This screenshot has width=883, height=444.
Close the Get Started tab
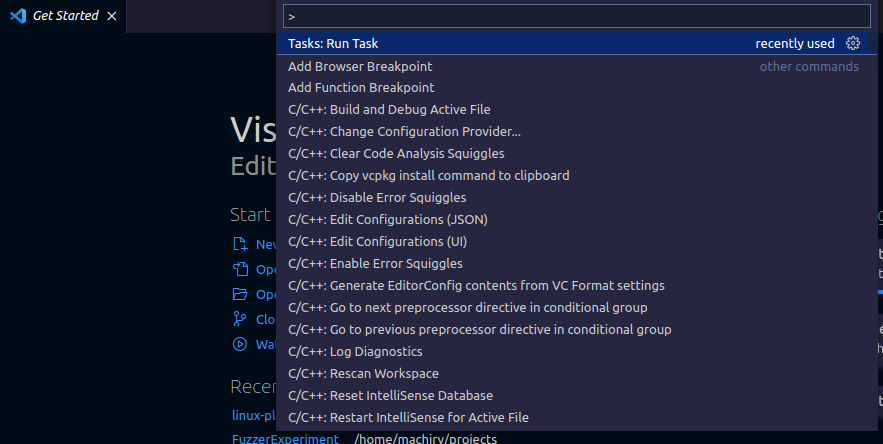coord(112,16)
